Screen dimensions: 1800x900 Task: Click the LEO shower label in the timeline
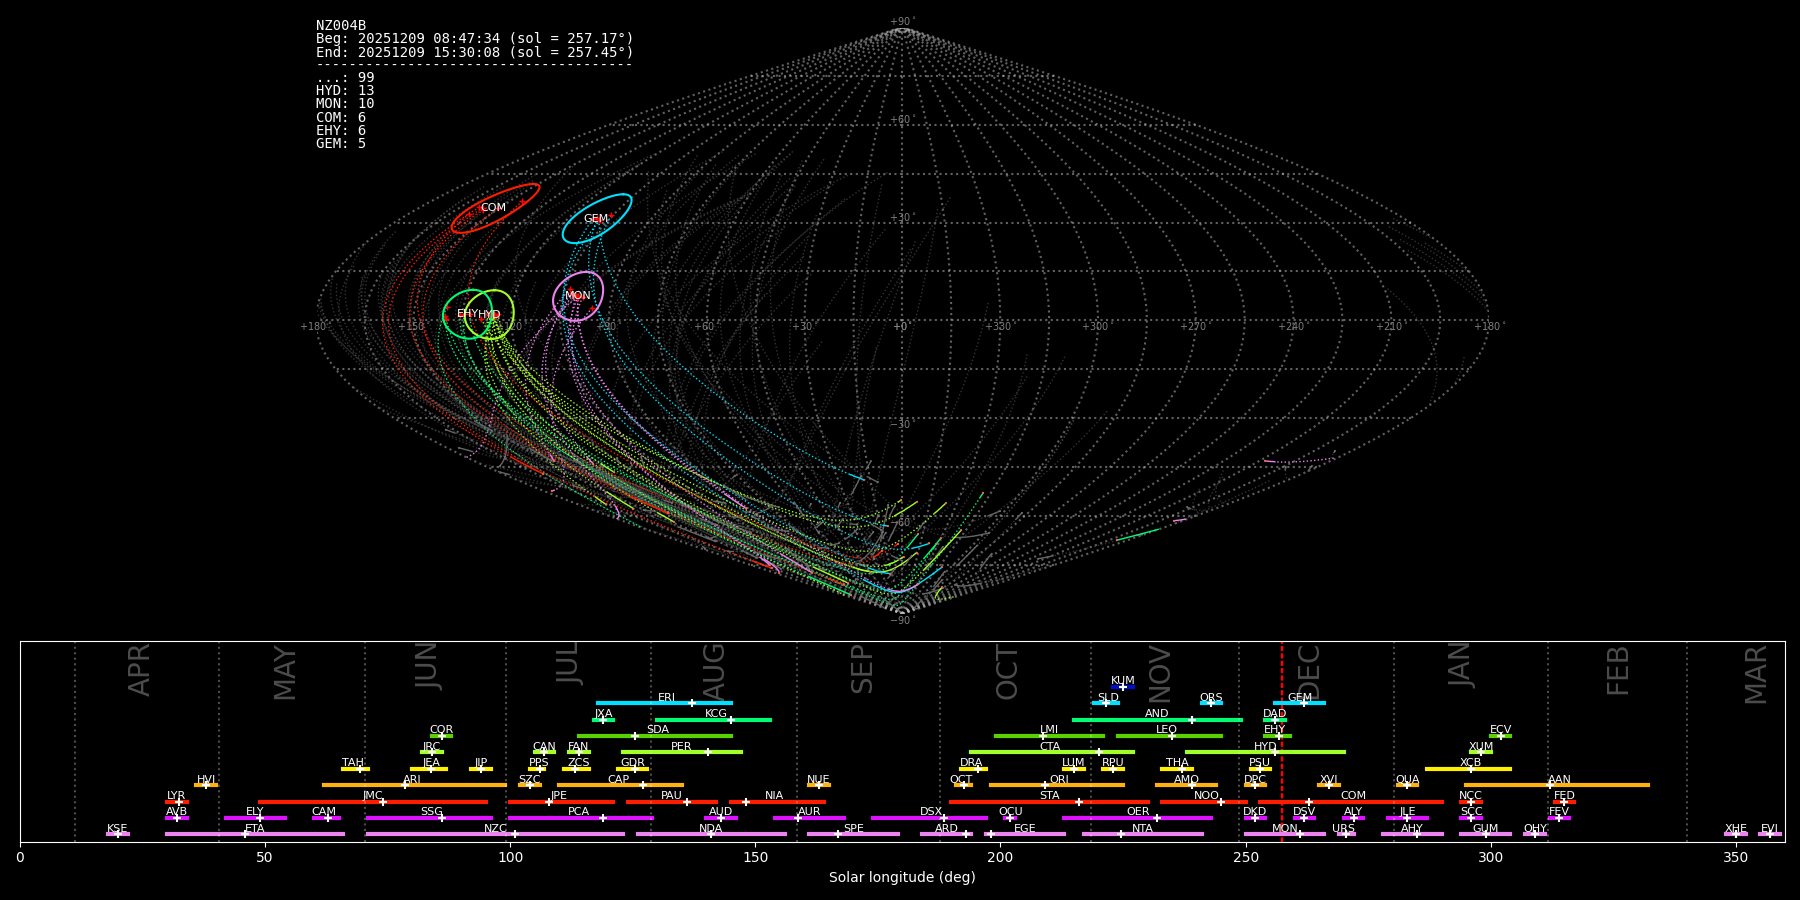click(x=1167, y=730)
